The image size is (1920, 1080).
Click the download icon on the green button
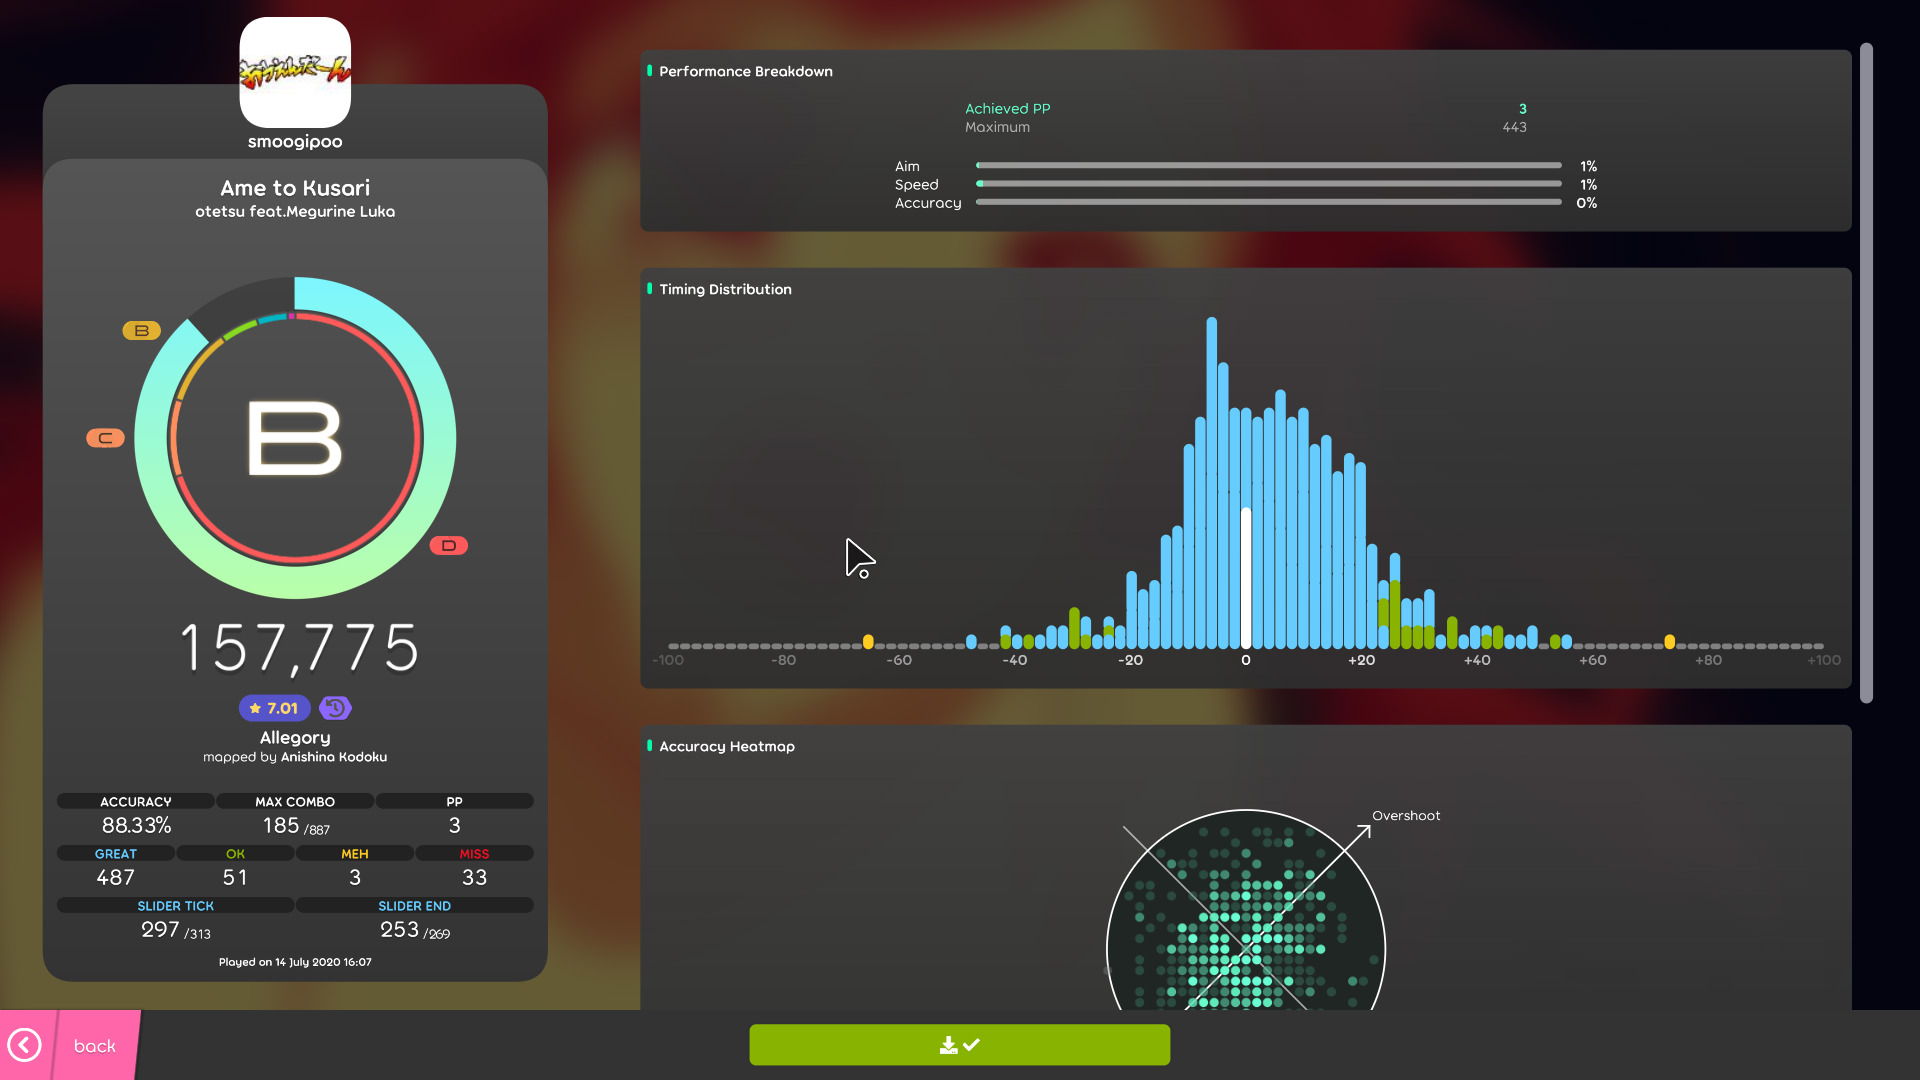click(x=948, y=1044)
